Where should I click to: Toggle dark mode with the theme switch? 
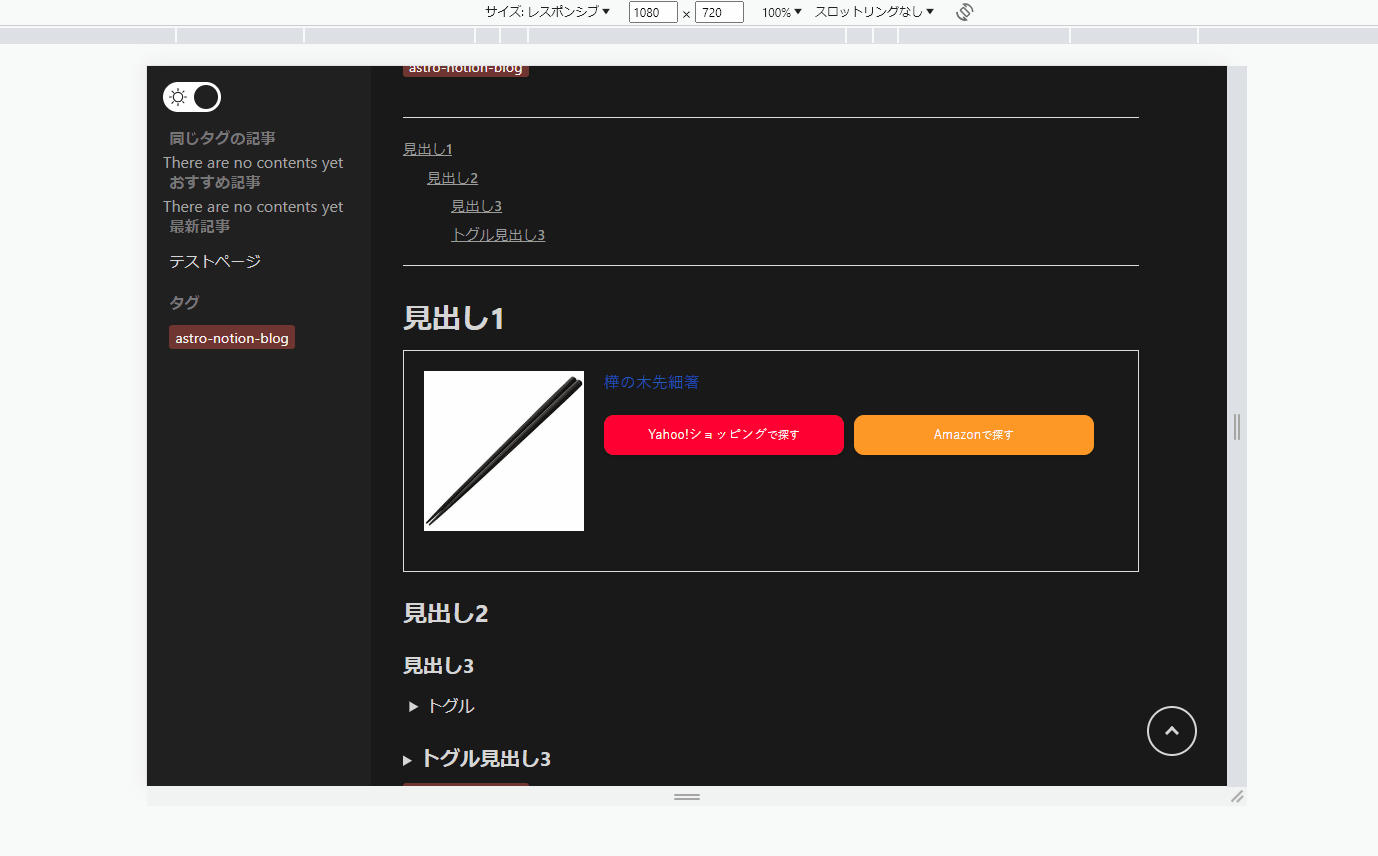point(192,97)
